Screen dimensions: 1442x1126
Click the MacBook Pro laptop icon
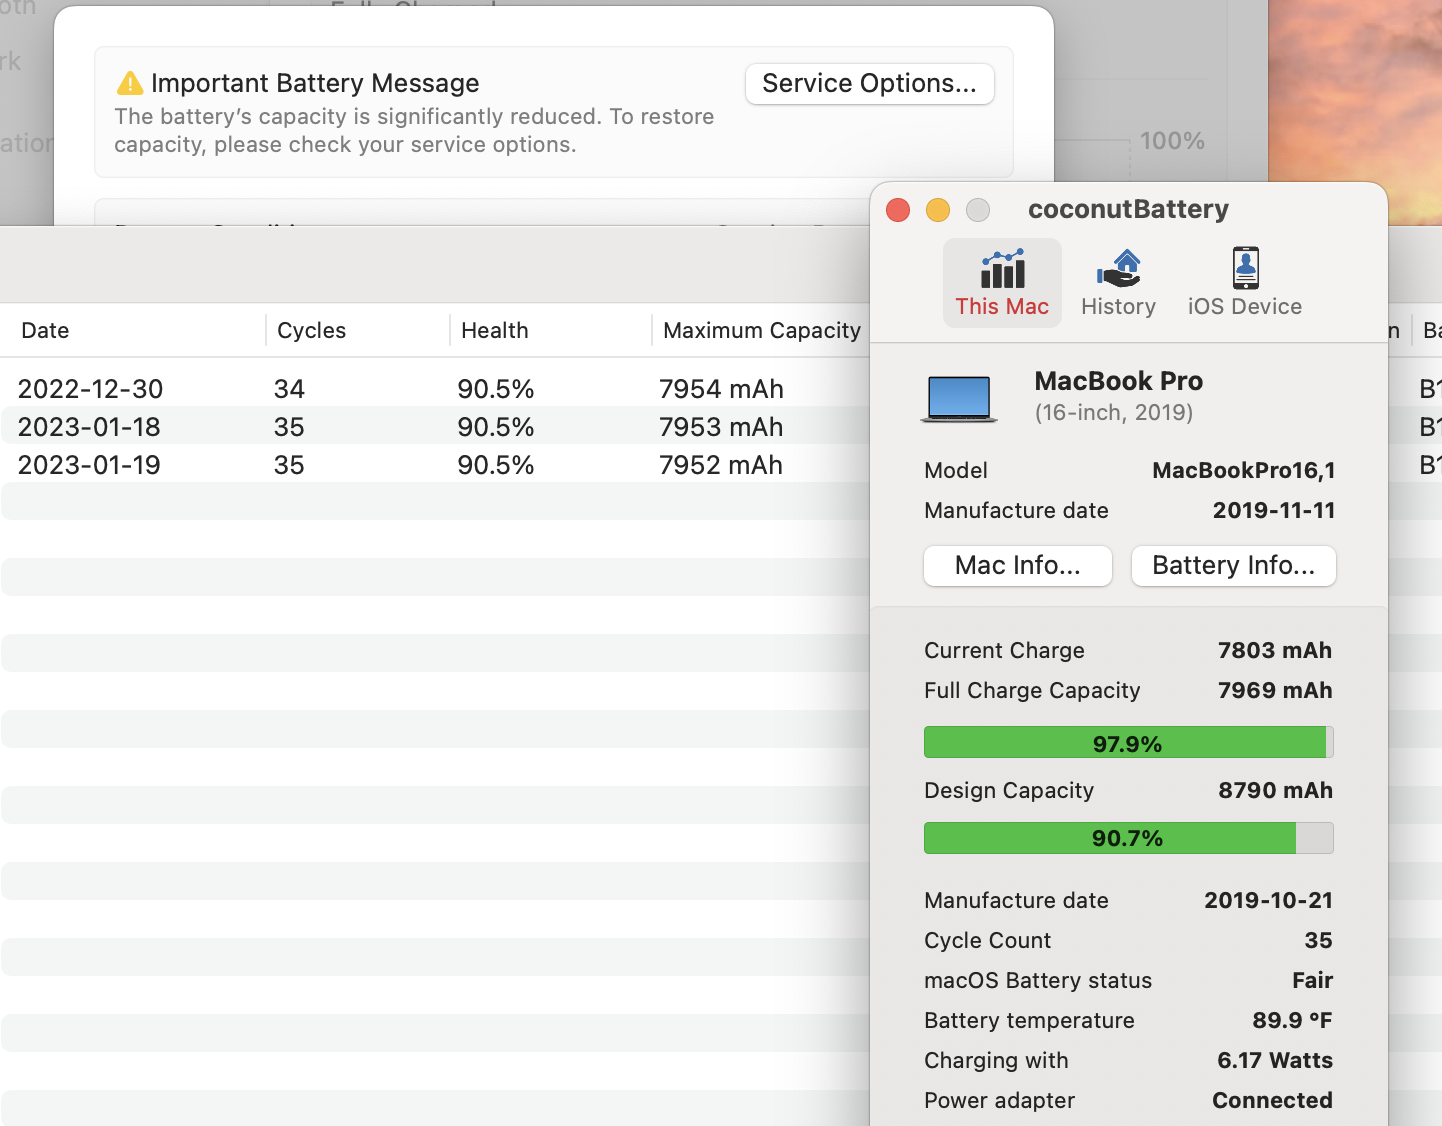(959, 398)
